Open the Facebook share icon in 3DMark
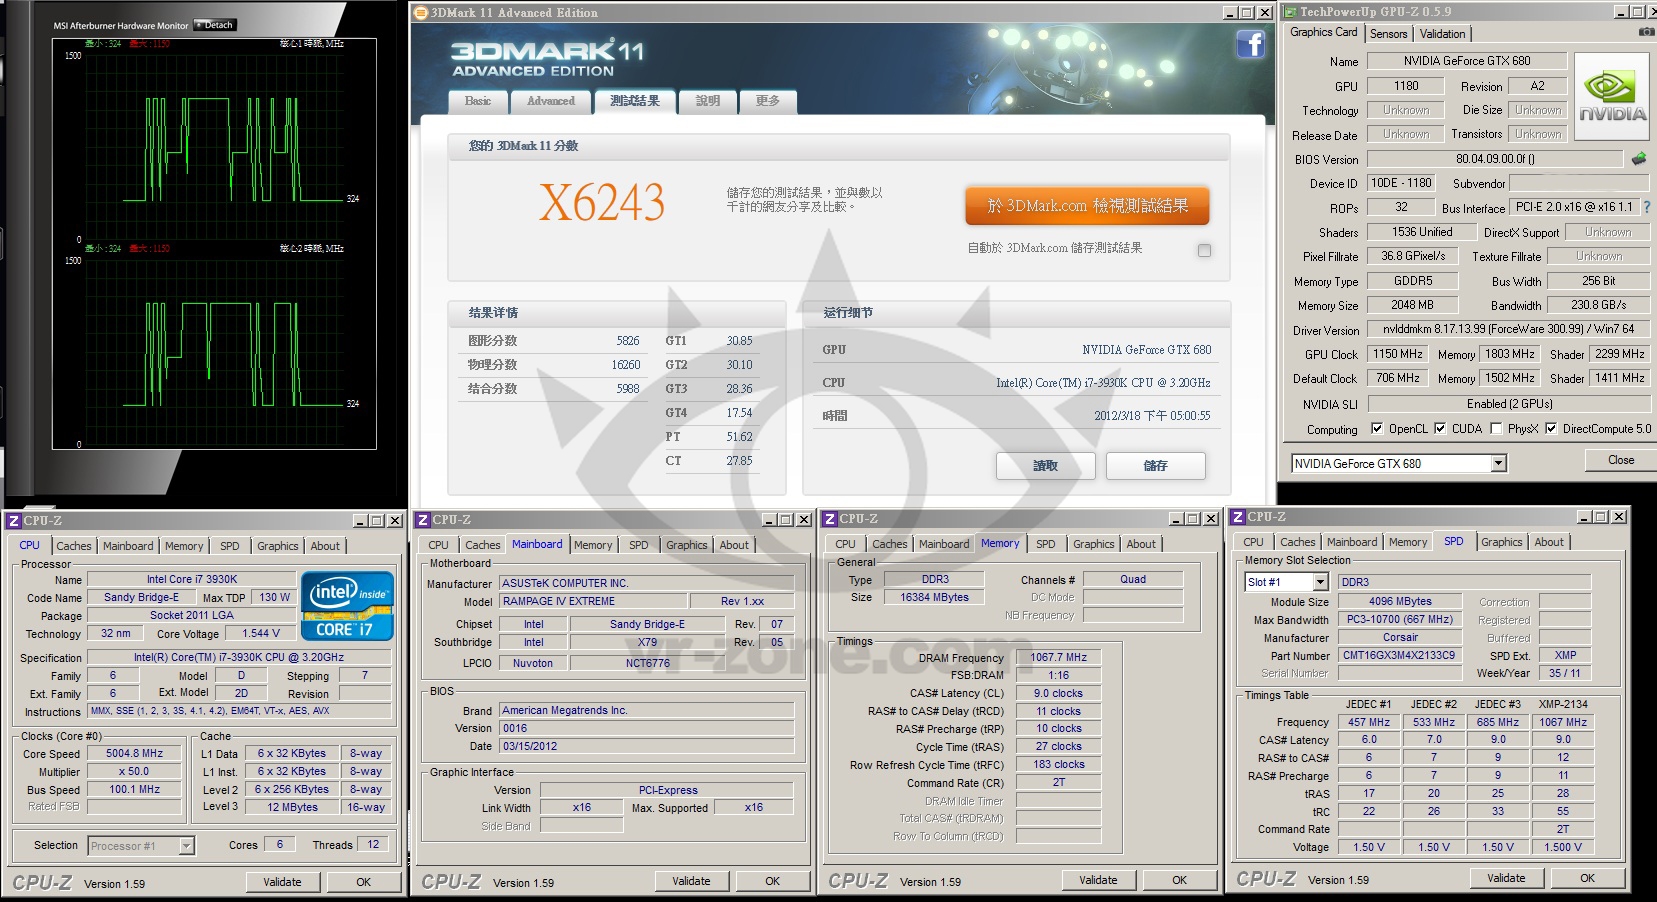 coord(1251,44)
